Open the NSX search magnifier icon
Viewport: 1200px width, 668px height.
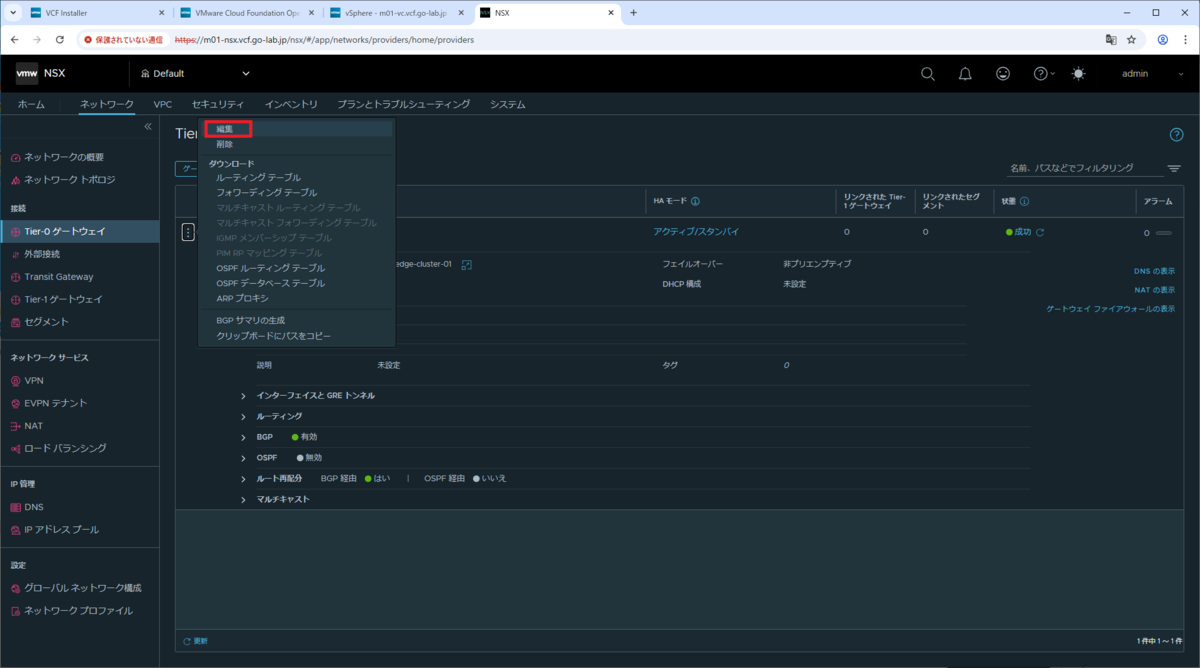(927, 74)
